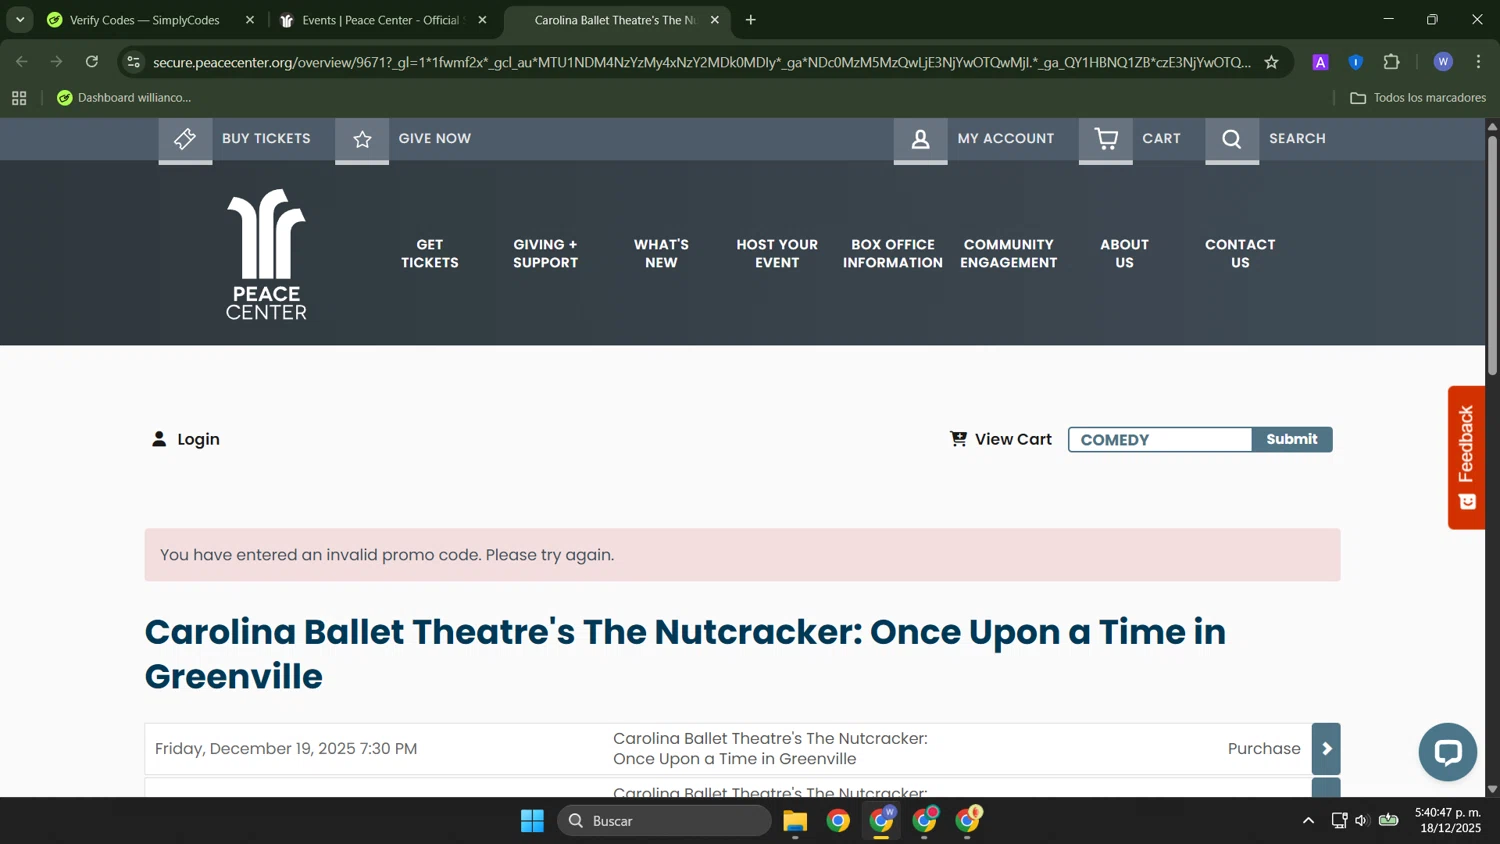
Task: Click the Windows taskbar Buscar search box
Action: (x=664, y=821)
